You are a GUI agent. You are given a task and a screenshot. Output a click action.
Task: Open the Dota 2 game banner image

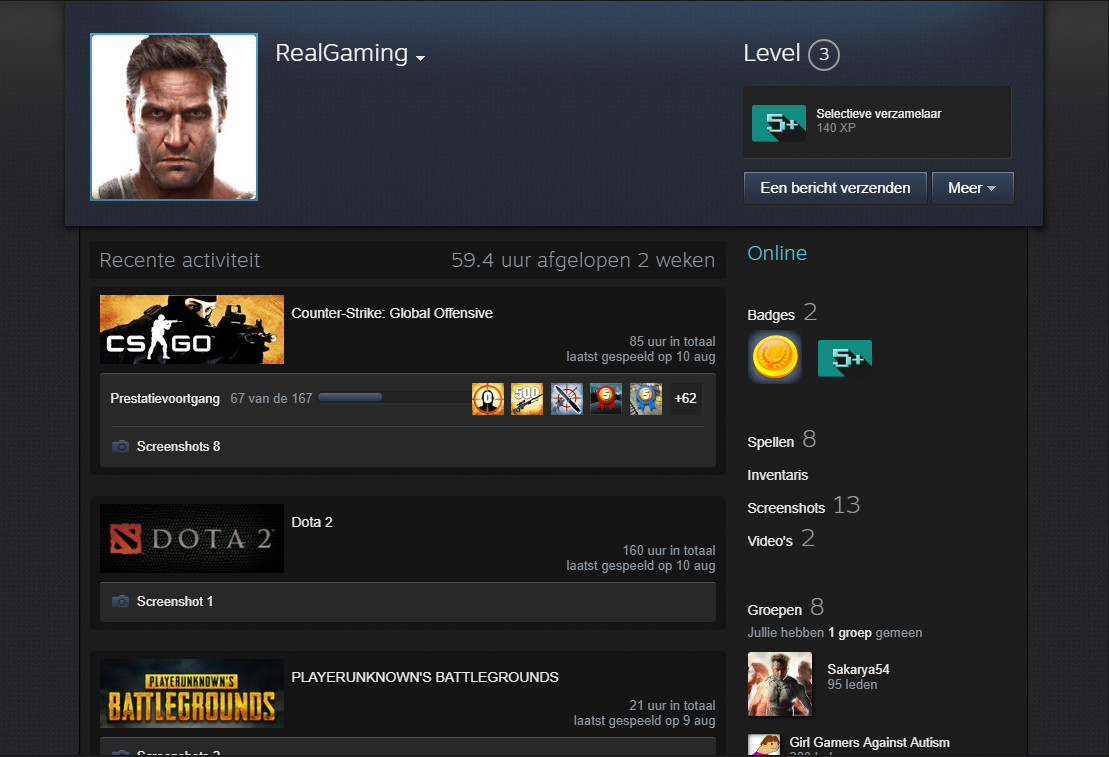[x=192, y=538]
